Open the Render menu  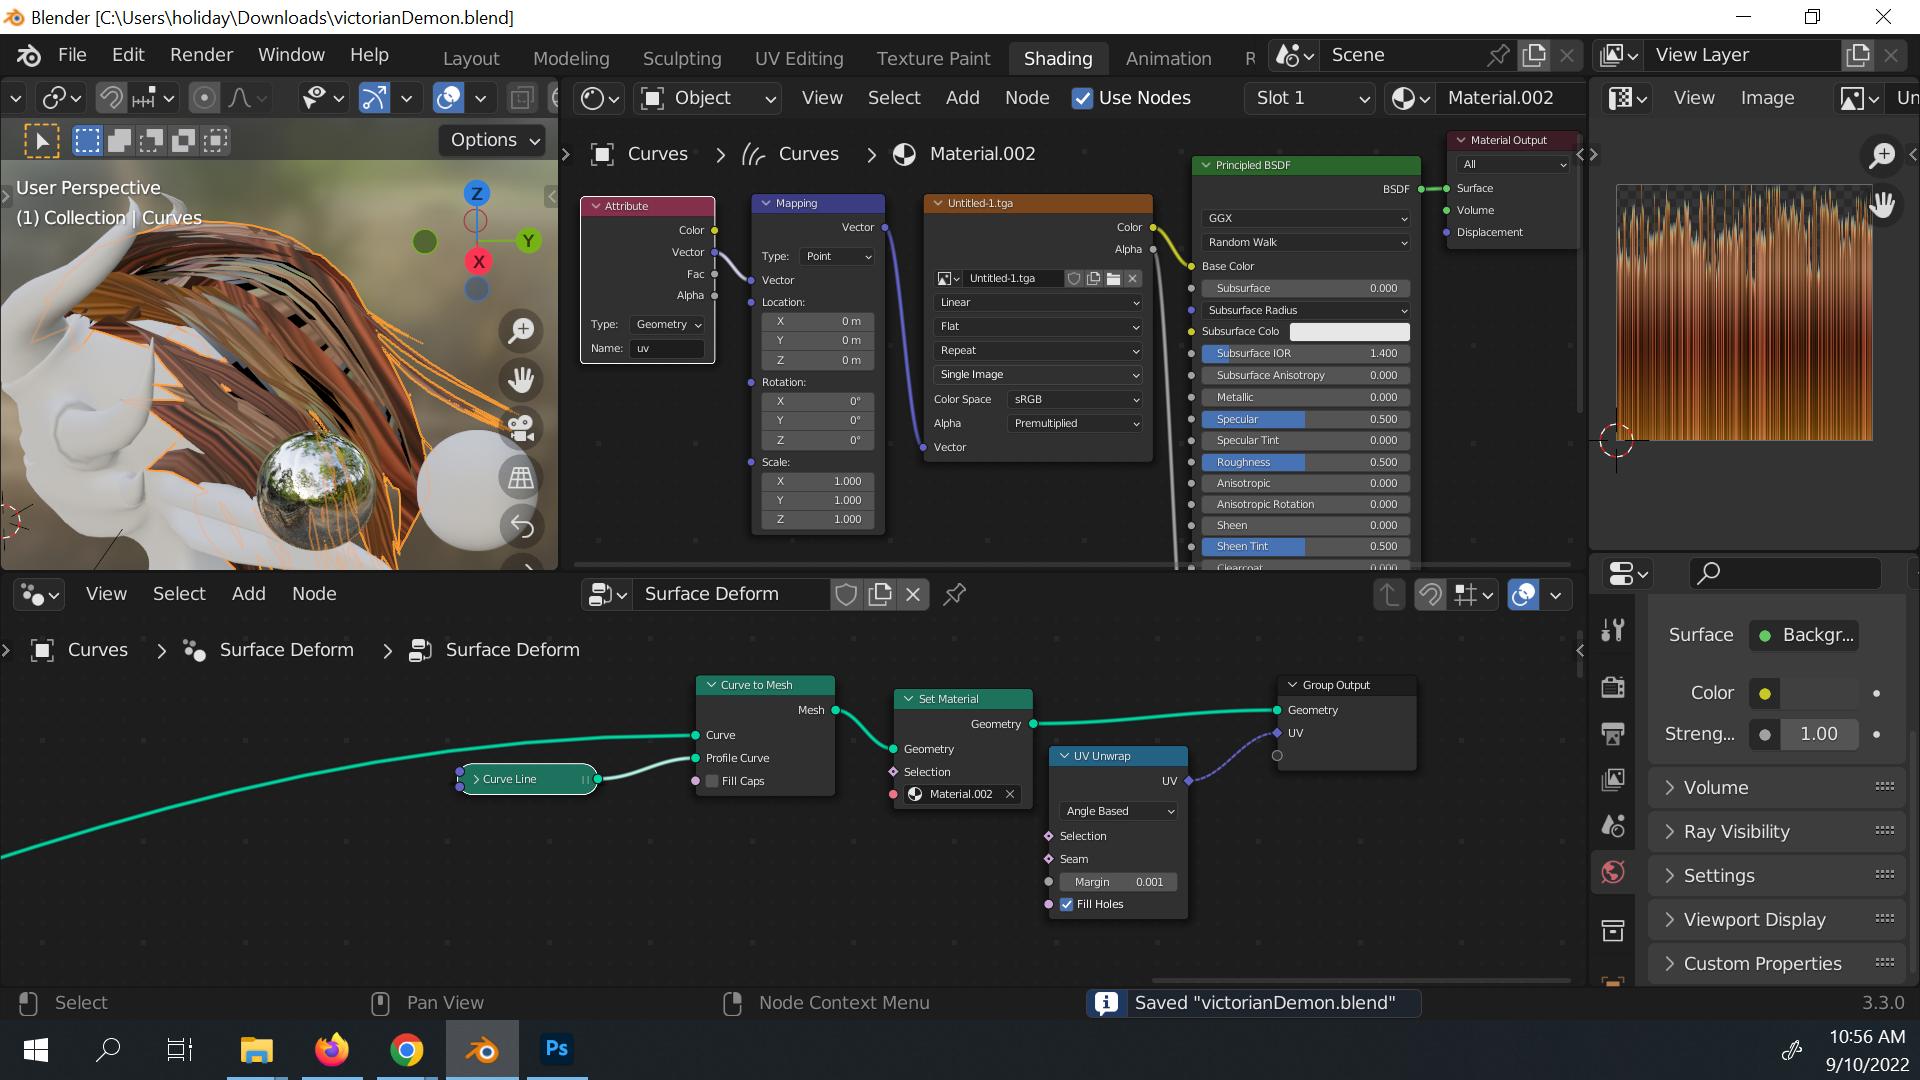click(x=201, y=55)
